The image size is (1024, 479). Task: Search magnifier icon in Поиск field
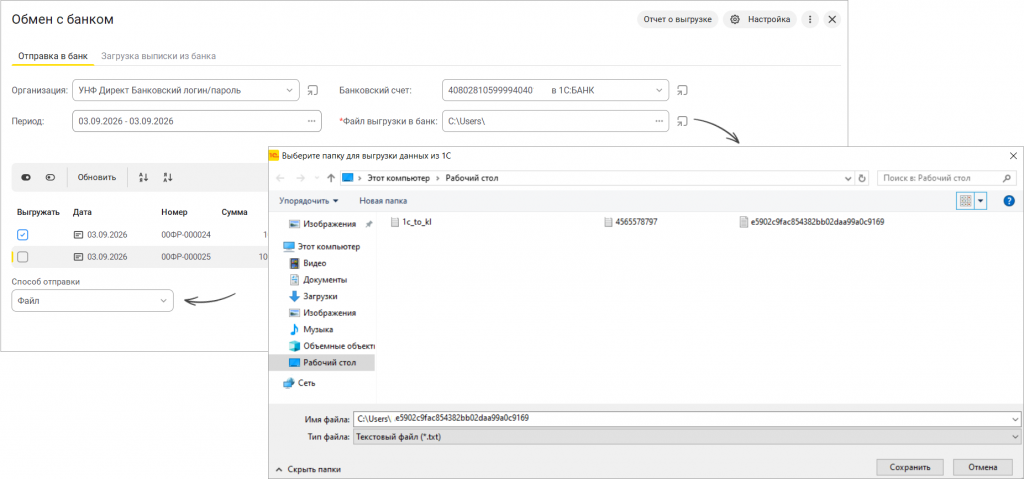1006,178
